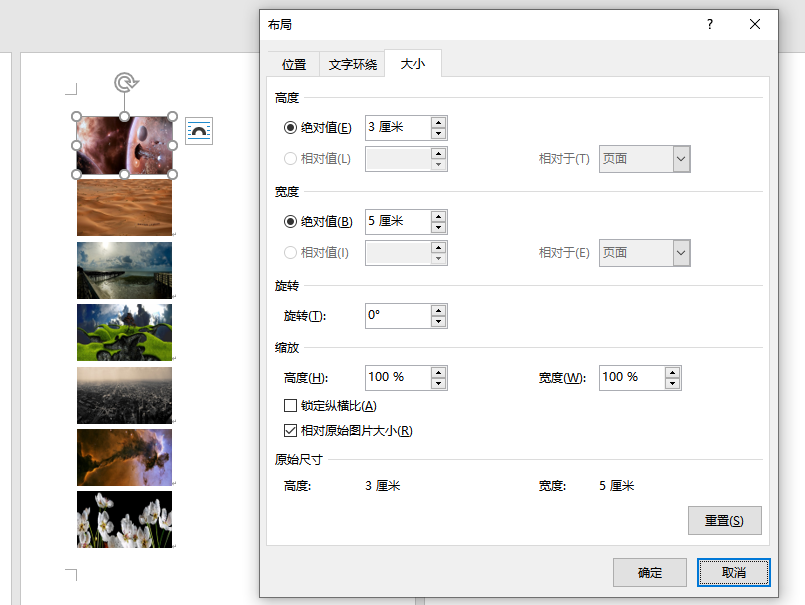The width and height of the screenshot is (805, 605).
Task: Confirm with the 确定 button
Action: click(649, 573)
